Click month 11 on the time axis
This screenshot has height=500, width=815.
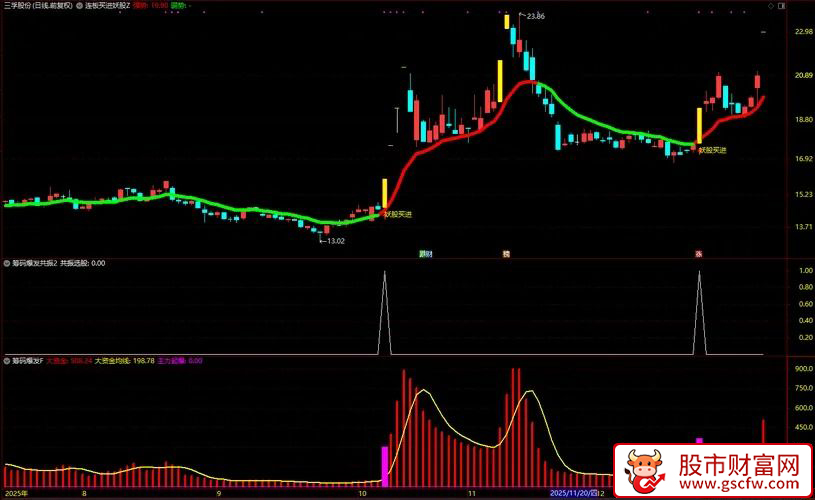(x=471, y=493)
